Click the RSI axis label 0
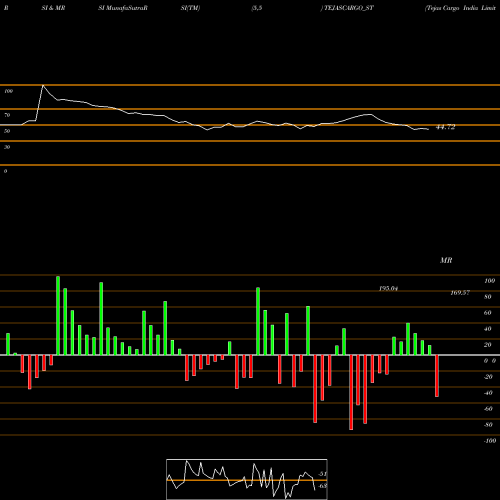Viewport: 500px width, 500px height. click(5, 171)
